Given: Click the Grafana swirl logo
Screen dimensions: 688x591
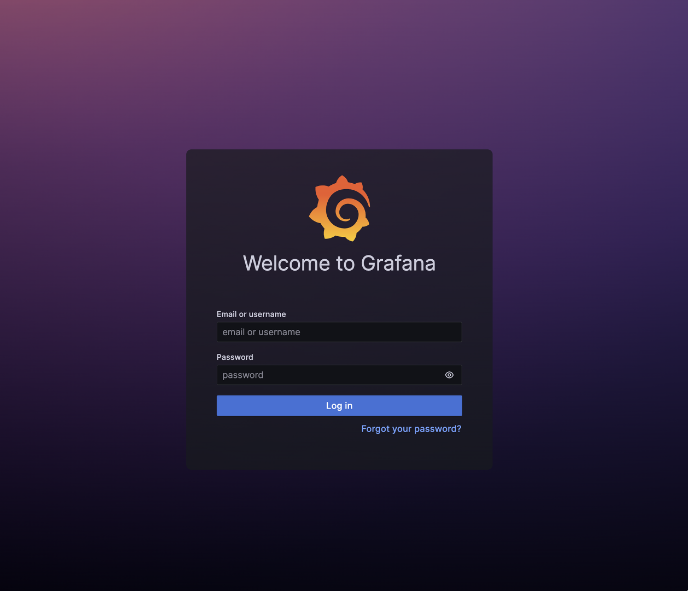Looking at the screenshot, I should pyautogui.click(x=340, y=208).
